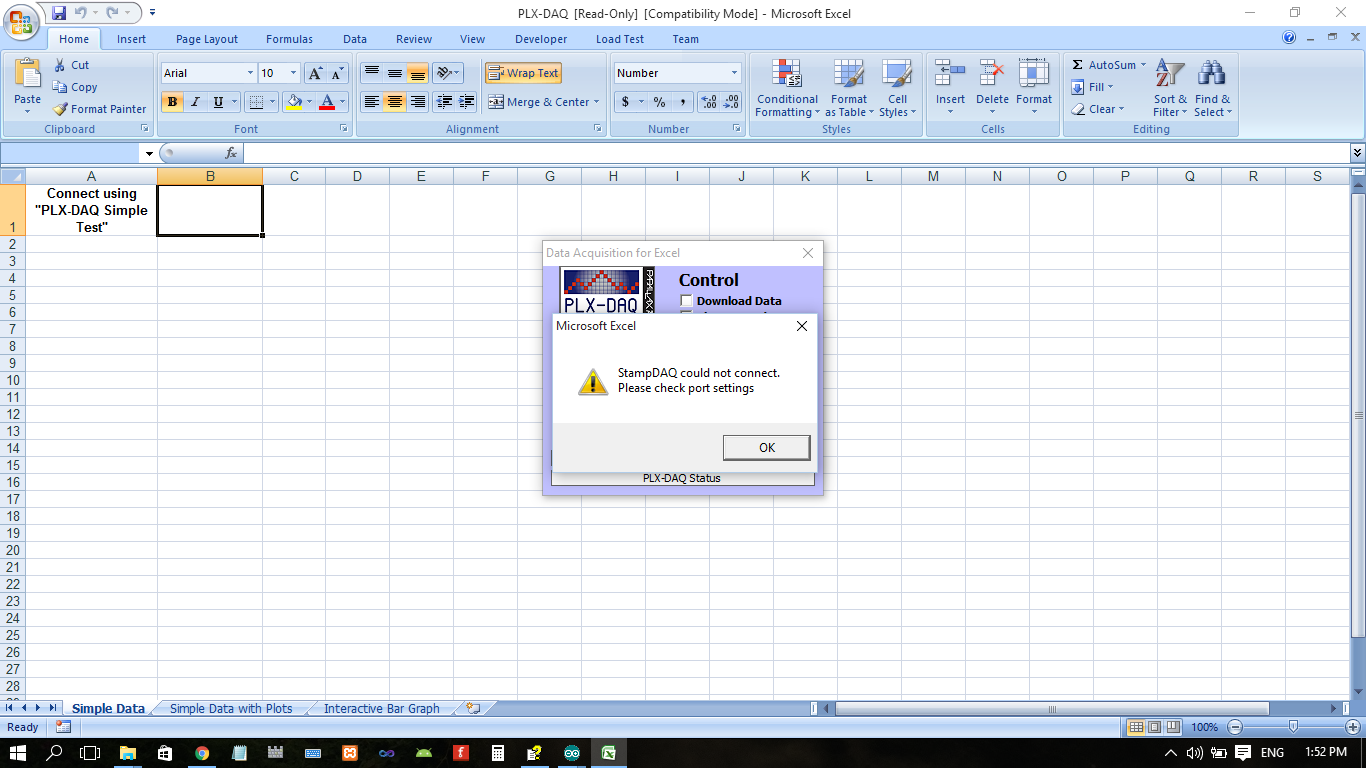This screenshot has height=768, width=1366.
Task: Expand the Fill Color dropdown arrow
Action: (311, 102)
